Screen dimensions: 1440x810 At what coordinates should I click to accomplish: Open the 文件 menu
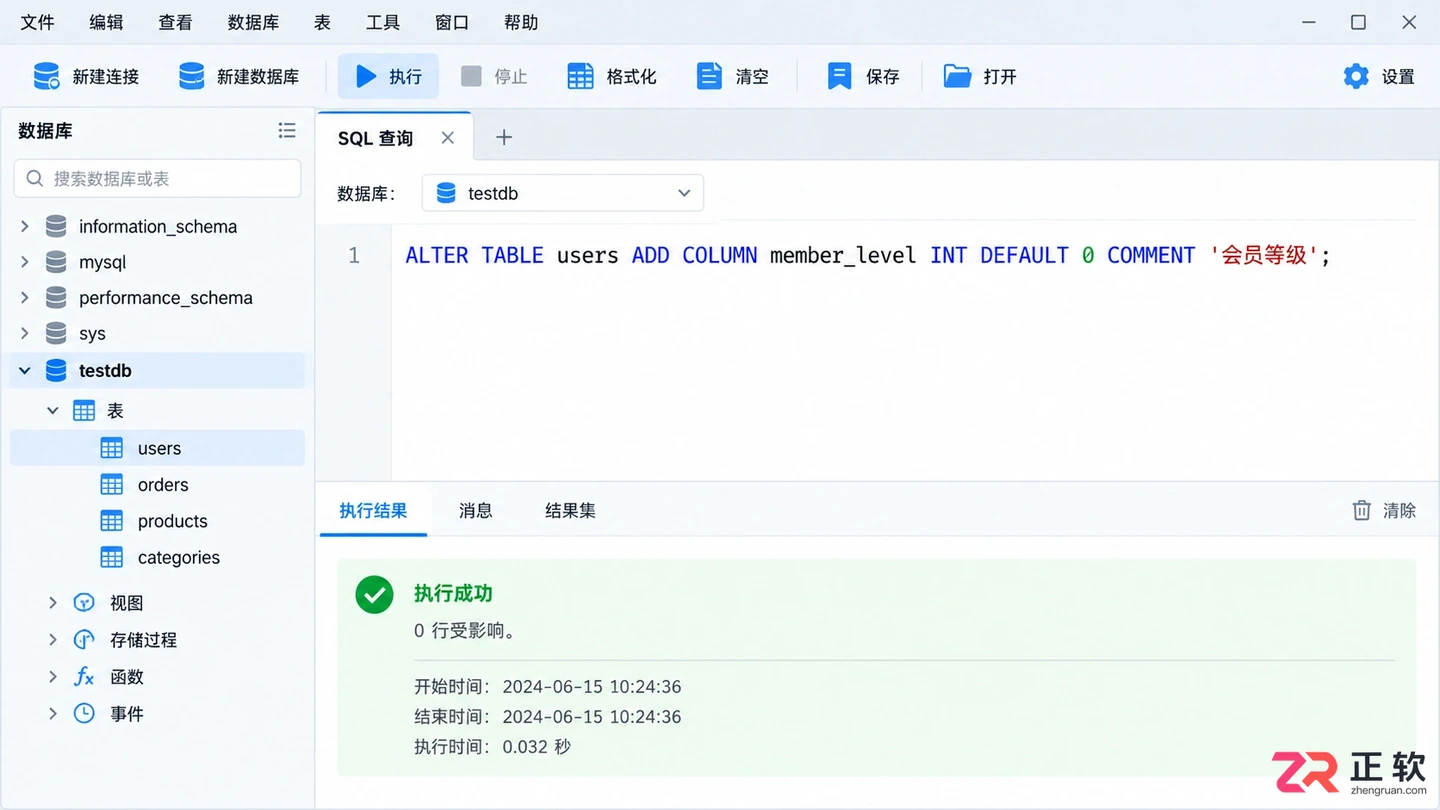coord(37,22)
